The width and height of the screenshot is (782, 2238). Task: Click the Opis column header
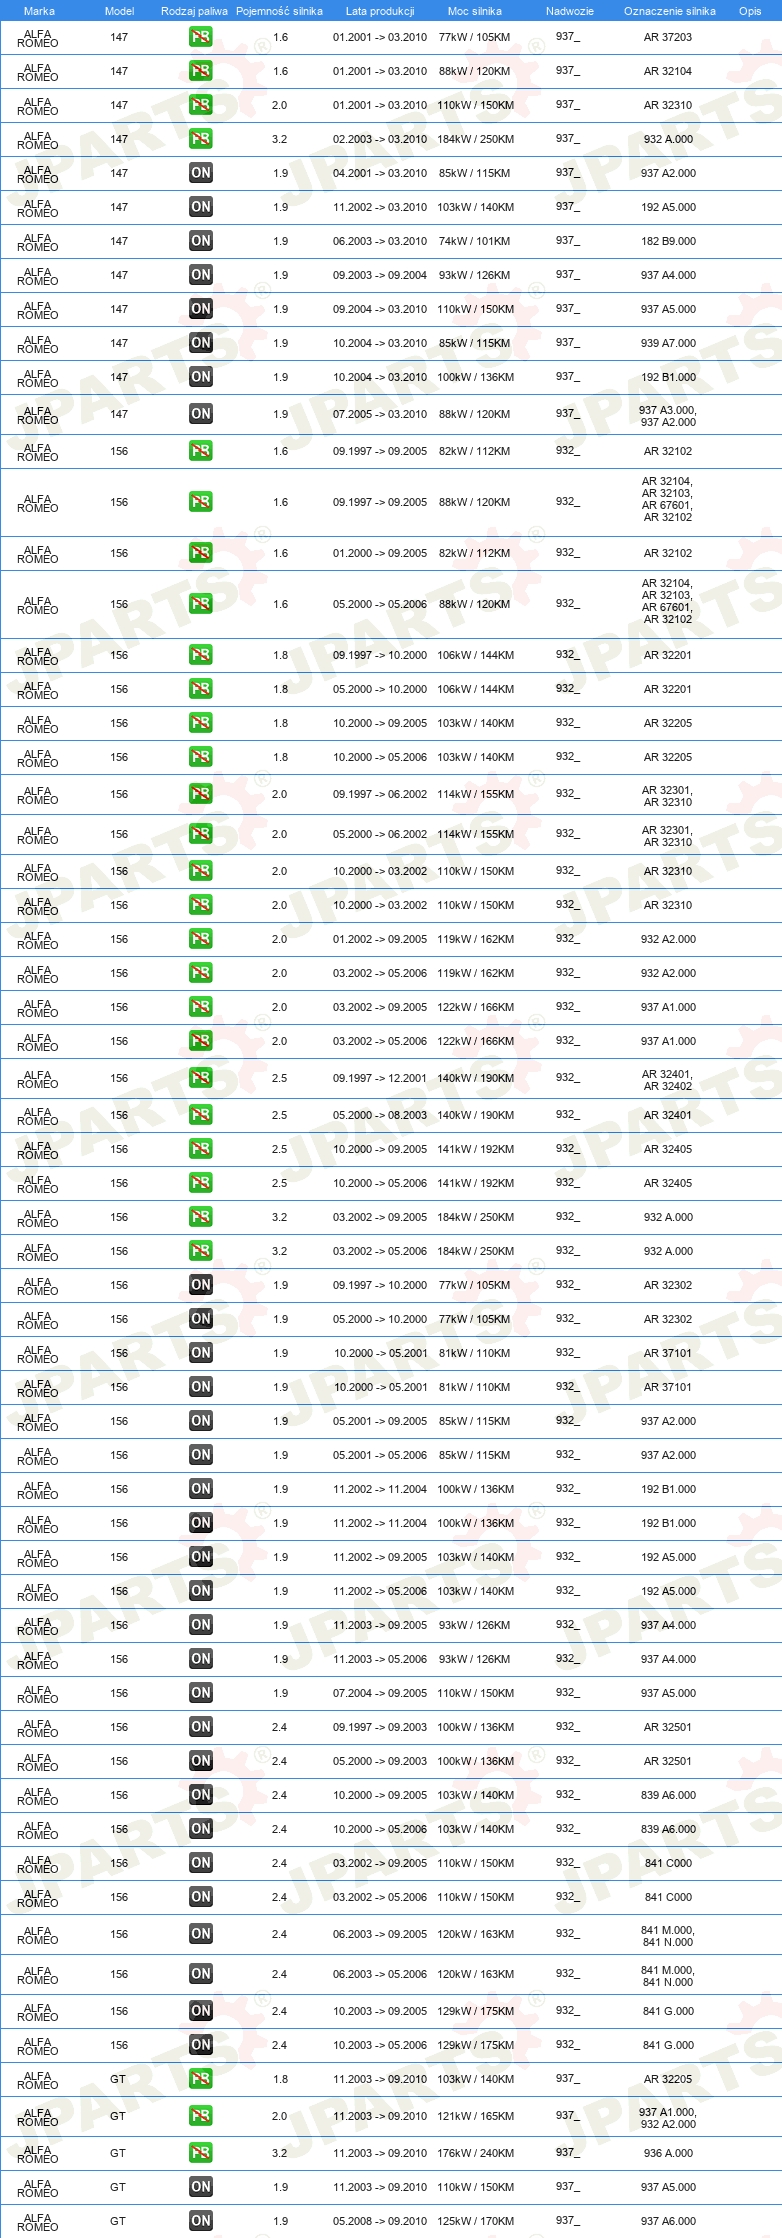click(x=750, y=11)
